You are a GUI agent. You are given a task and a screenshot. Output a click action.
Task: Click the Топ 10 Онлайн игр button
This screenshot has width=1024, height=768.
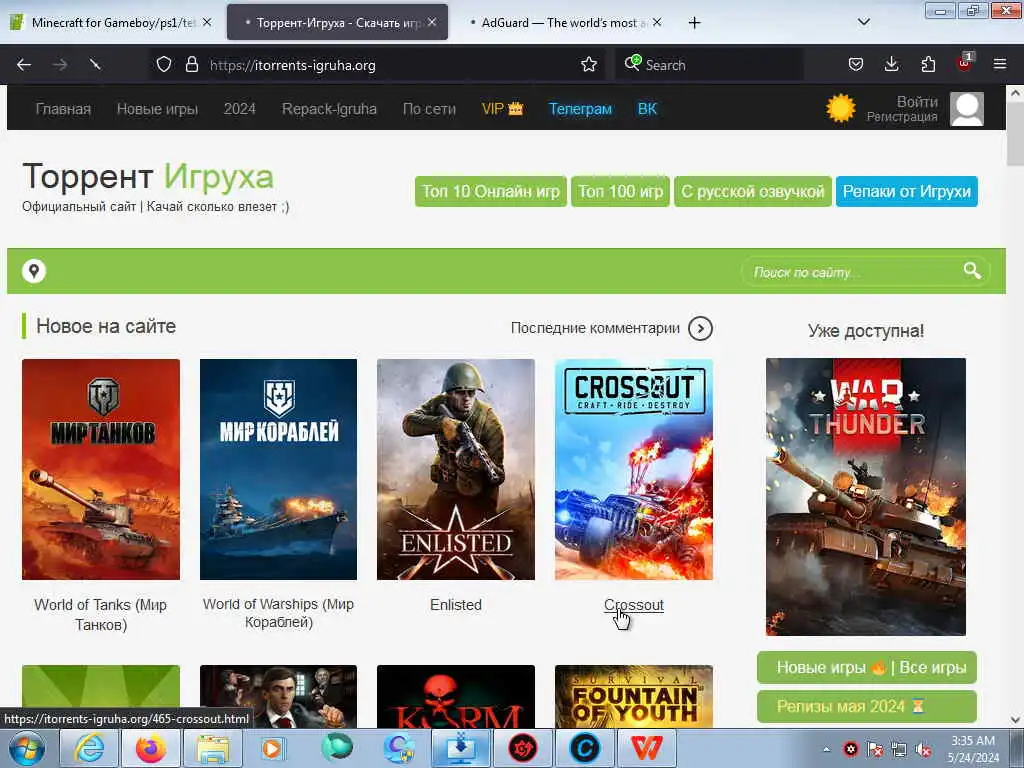490,191
